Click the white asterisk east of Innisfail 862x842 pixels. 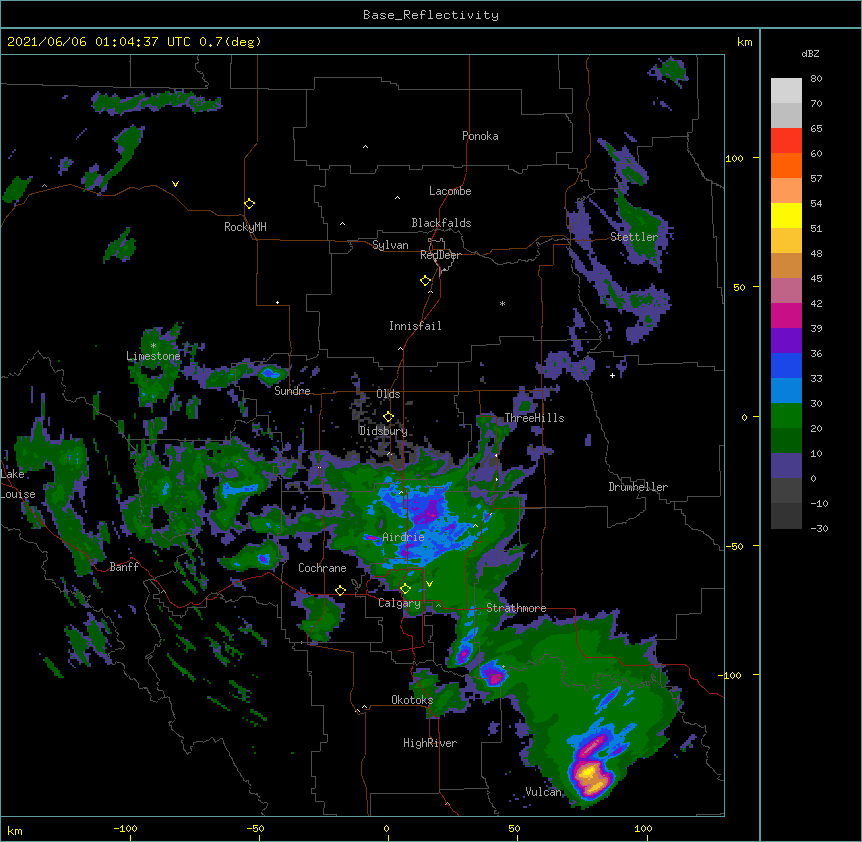point(502,303)
